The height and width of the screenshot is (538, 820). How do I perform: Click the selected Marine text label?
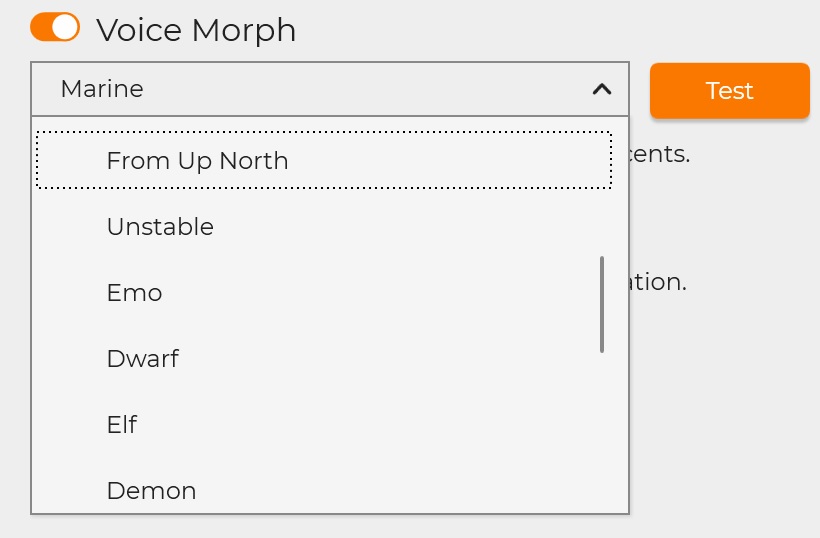click(102, 89)
